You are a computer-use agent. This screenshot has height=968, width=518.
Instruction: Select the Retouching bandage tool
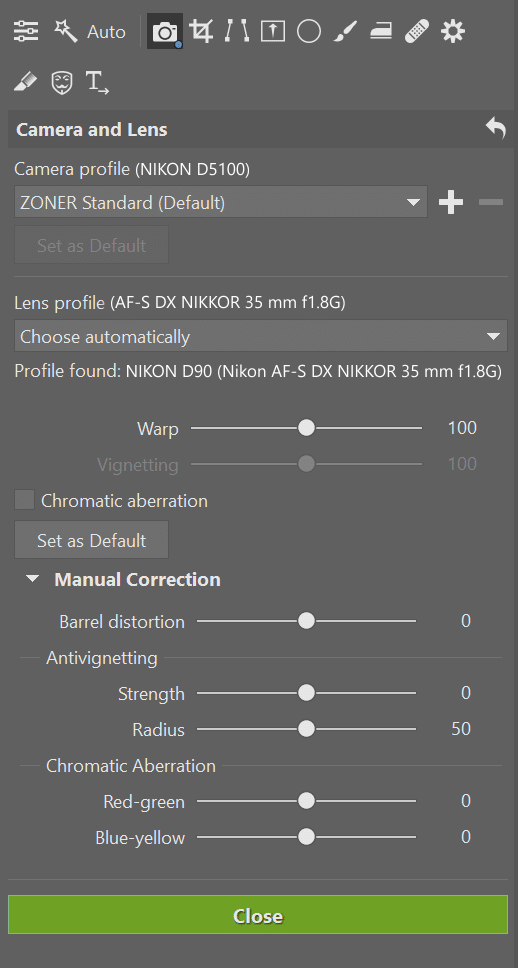pyautogui.click(x=417, y=31)
